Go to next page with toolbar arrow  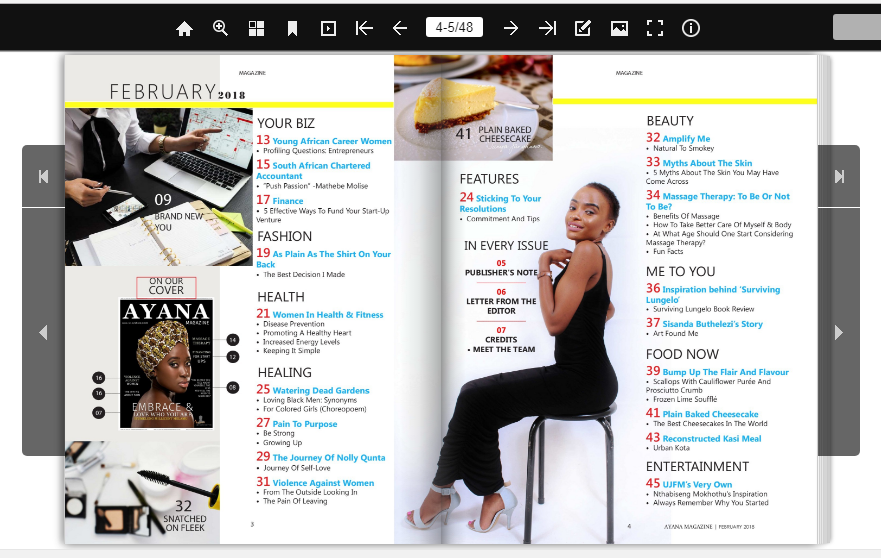click(511, 28)
